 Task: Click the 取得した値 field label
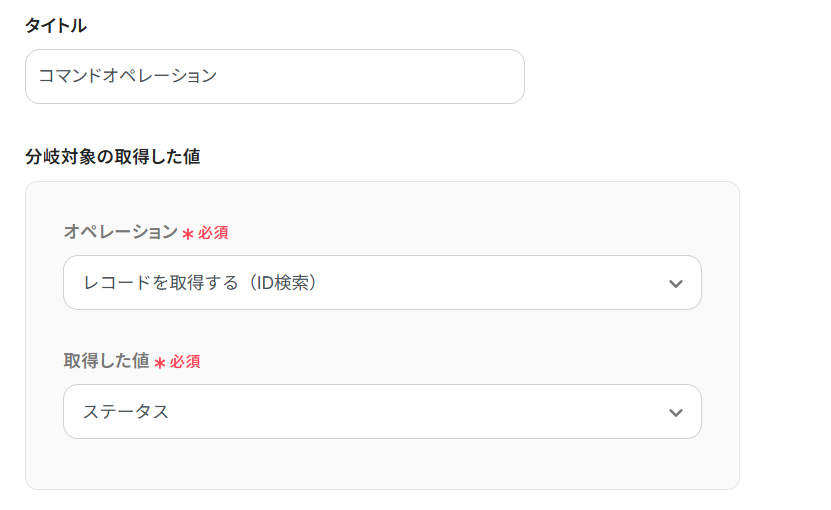(x=106, y=361)
